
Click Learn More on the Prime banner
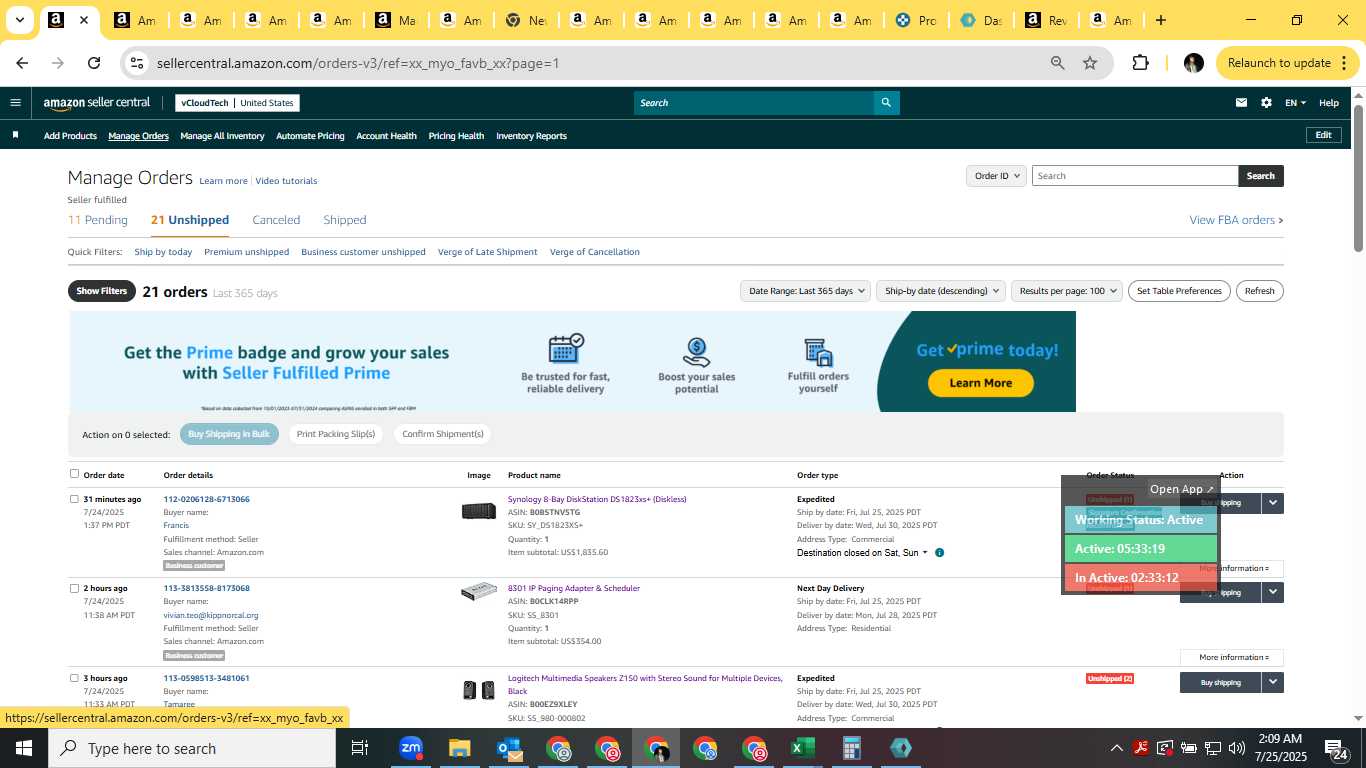click(x=980, y=383)
